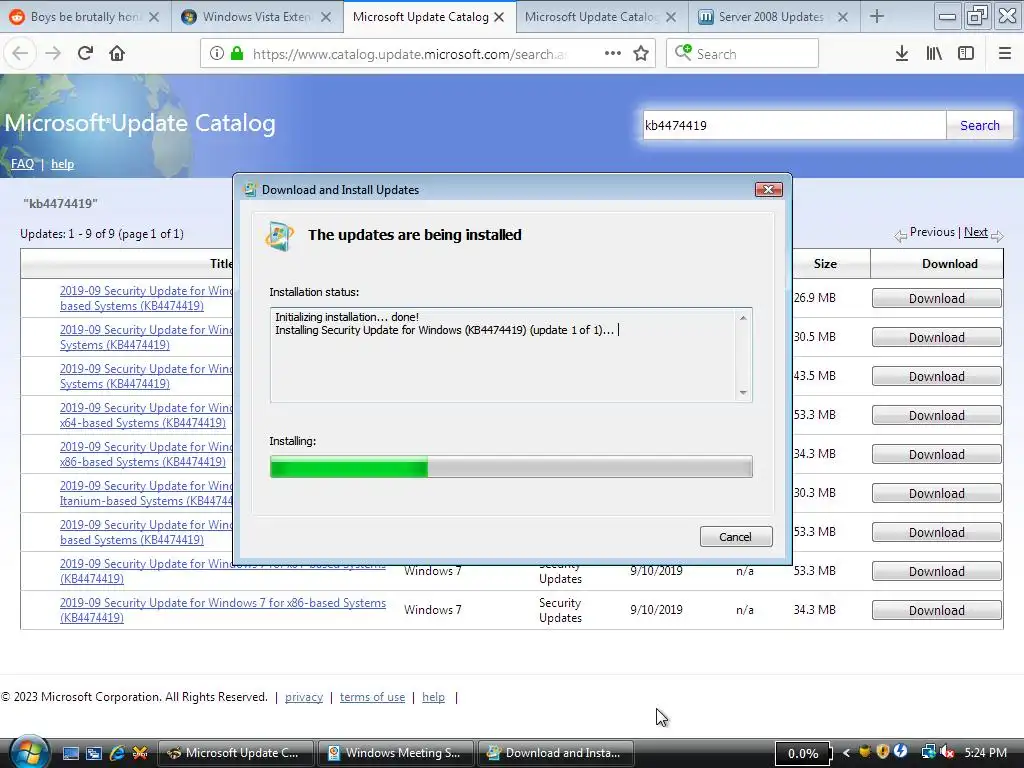The width and height of the screenshot is (1024, 768).
Task: Focus the kb4474419 catalog search field
Action: point(793,125)
